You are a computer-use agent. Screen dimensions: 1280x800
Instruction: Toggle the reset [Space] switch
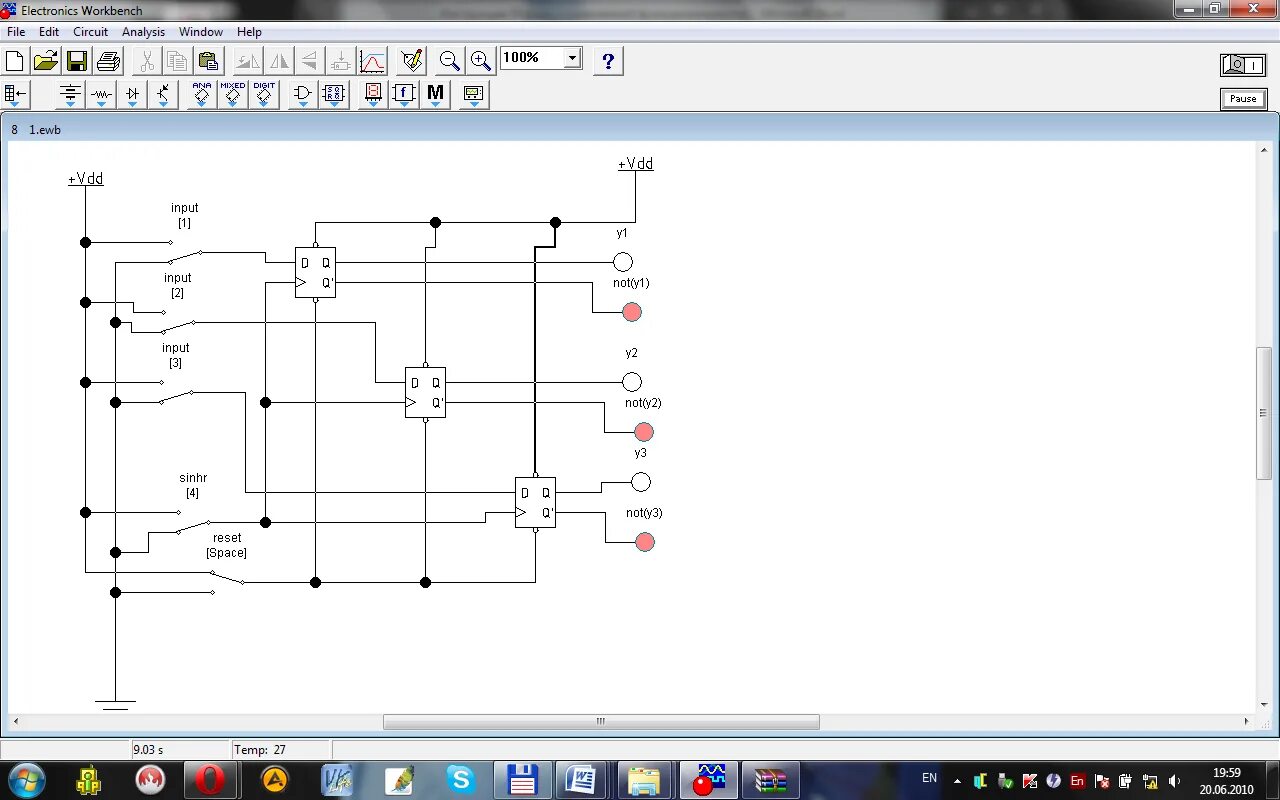[x=227, y=581]
